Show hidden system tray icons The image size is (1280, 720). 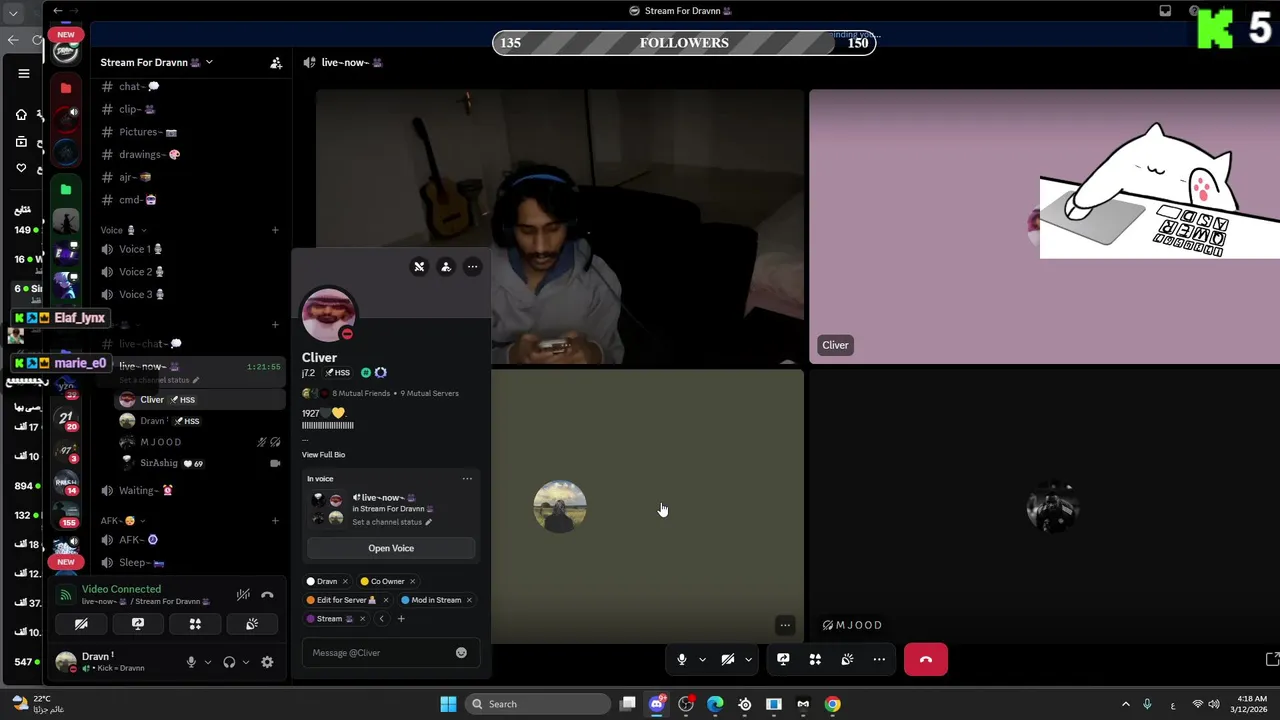[1125, 704]
